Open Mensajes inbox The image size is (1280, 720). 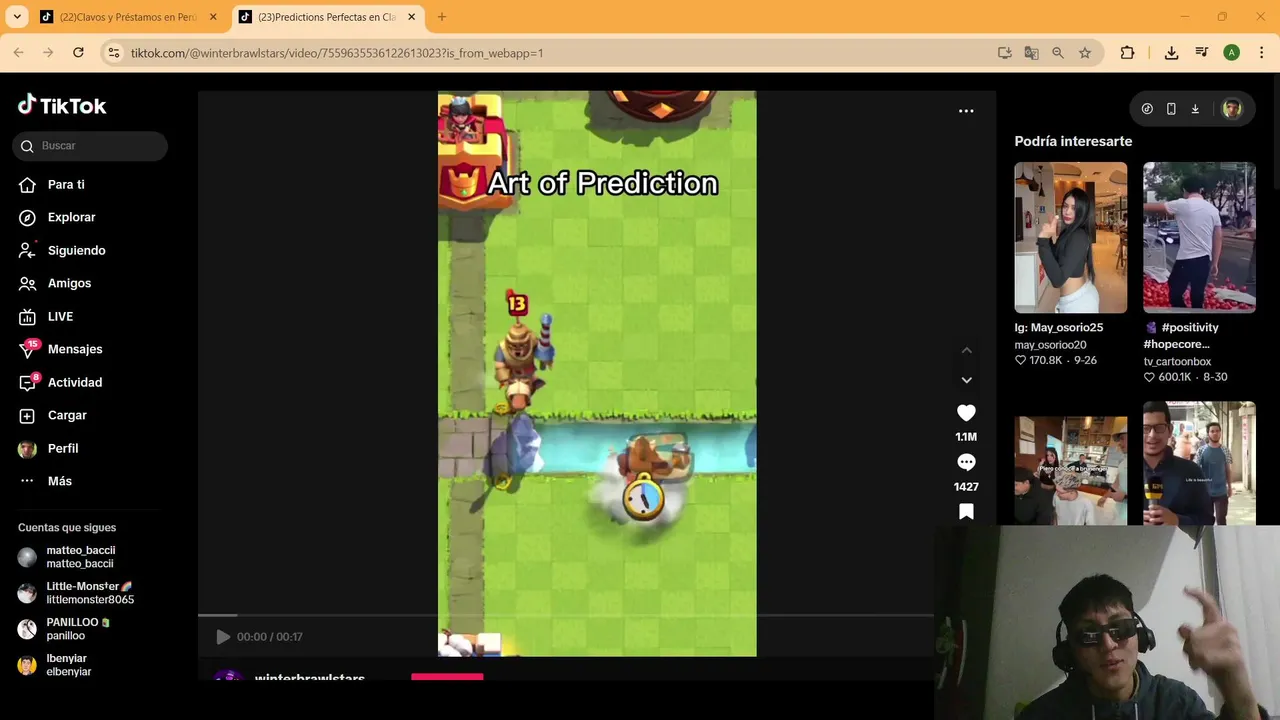coord(75,349)
